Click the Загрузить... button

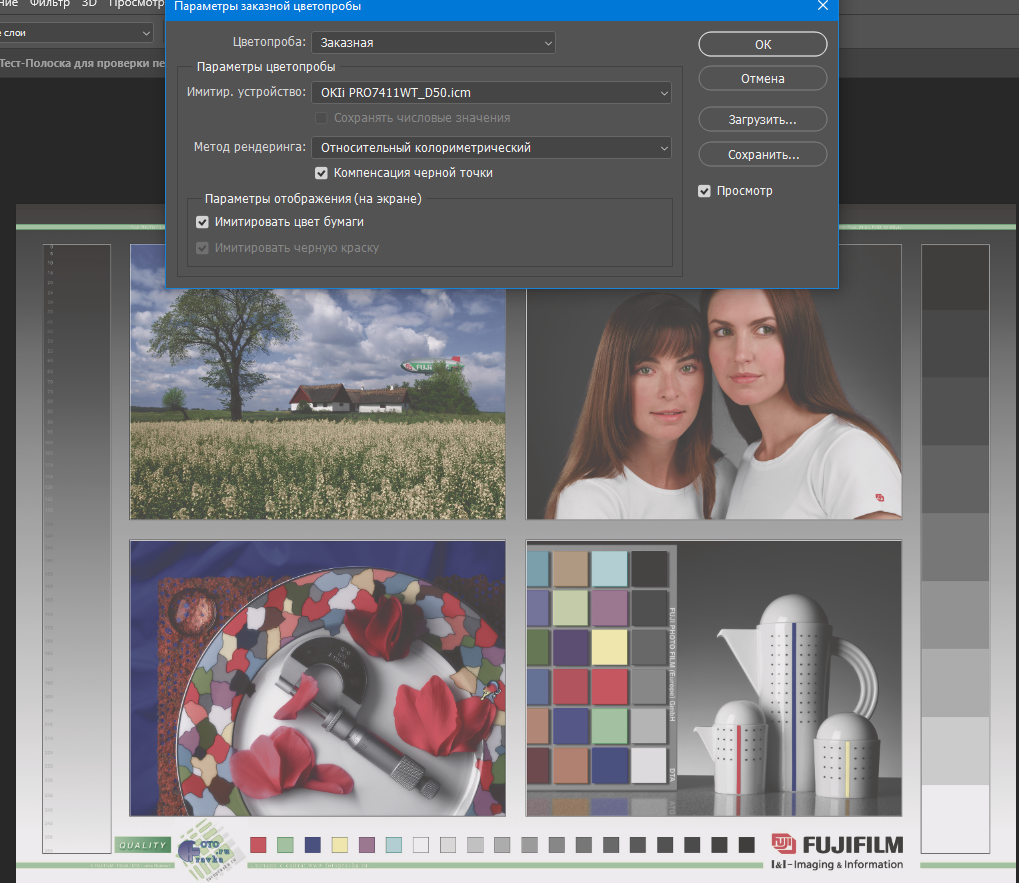click(762, 120)
